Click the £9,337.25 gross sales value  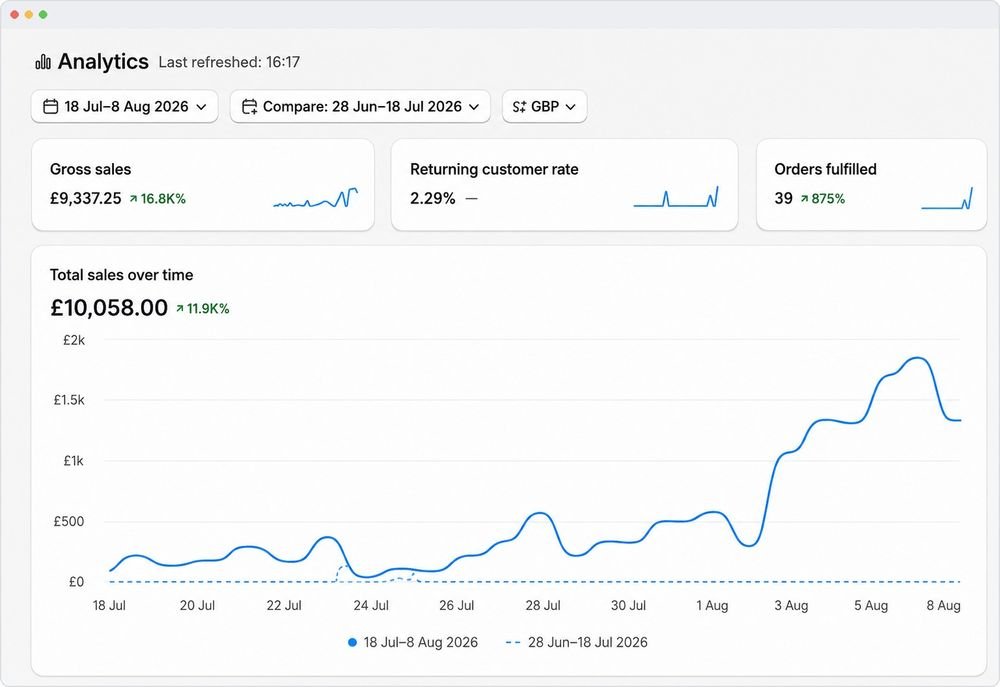pyautogui.click(x=85, y=198)
